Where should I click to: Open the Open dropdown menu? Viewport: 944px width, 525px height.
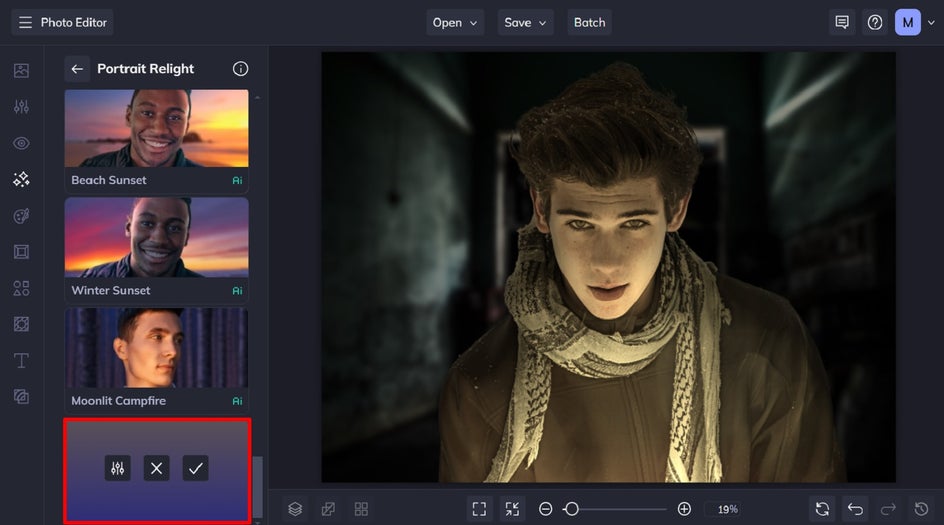(x=455, y=22)
